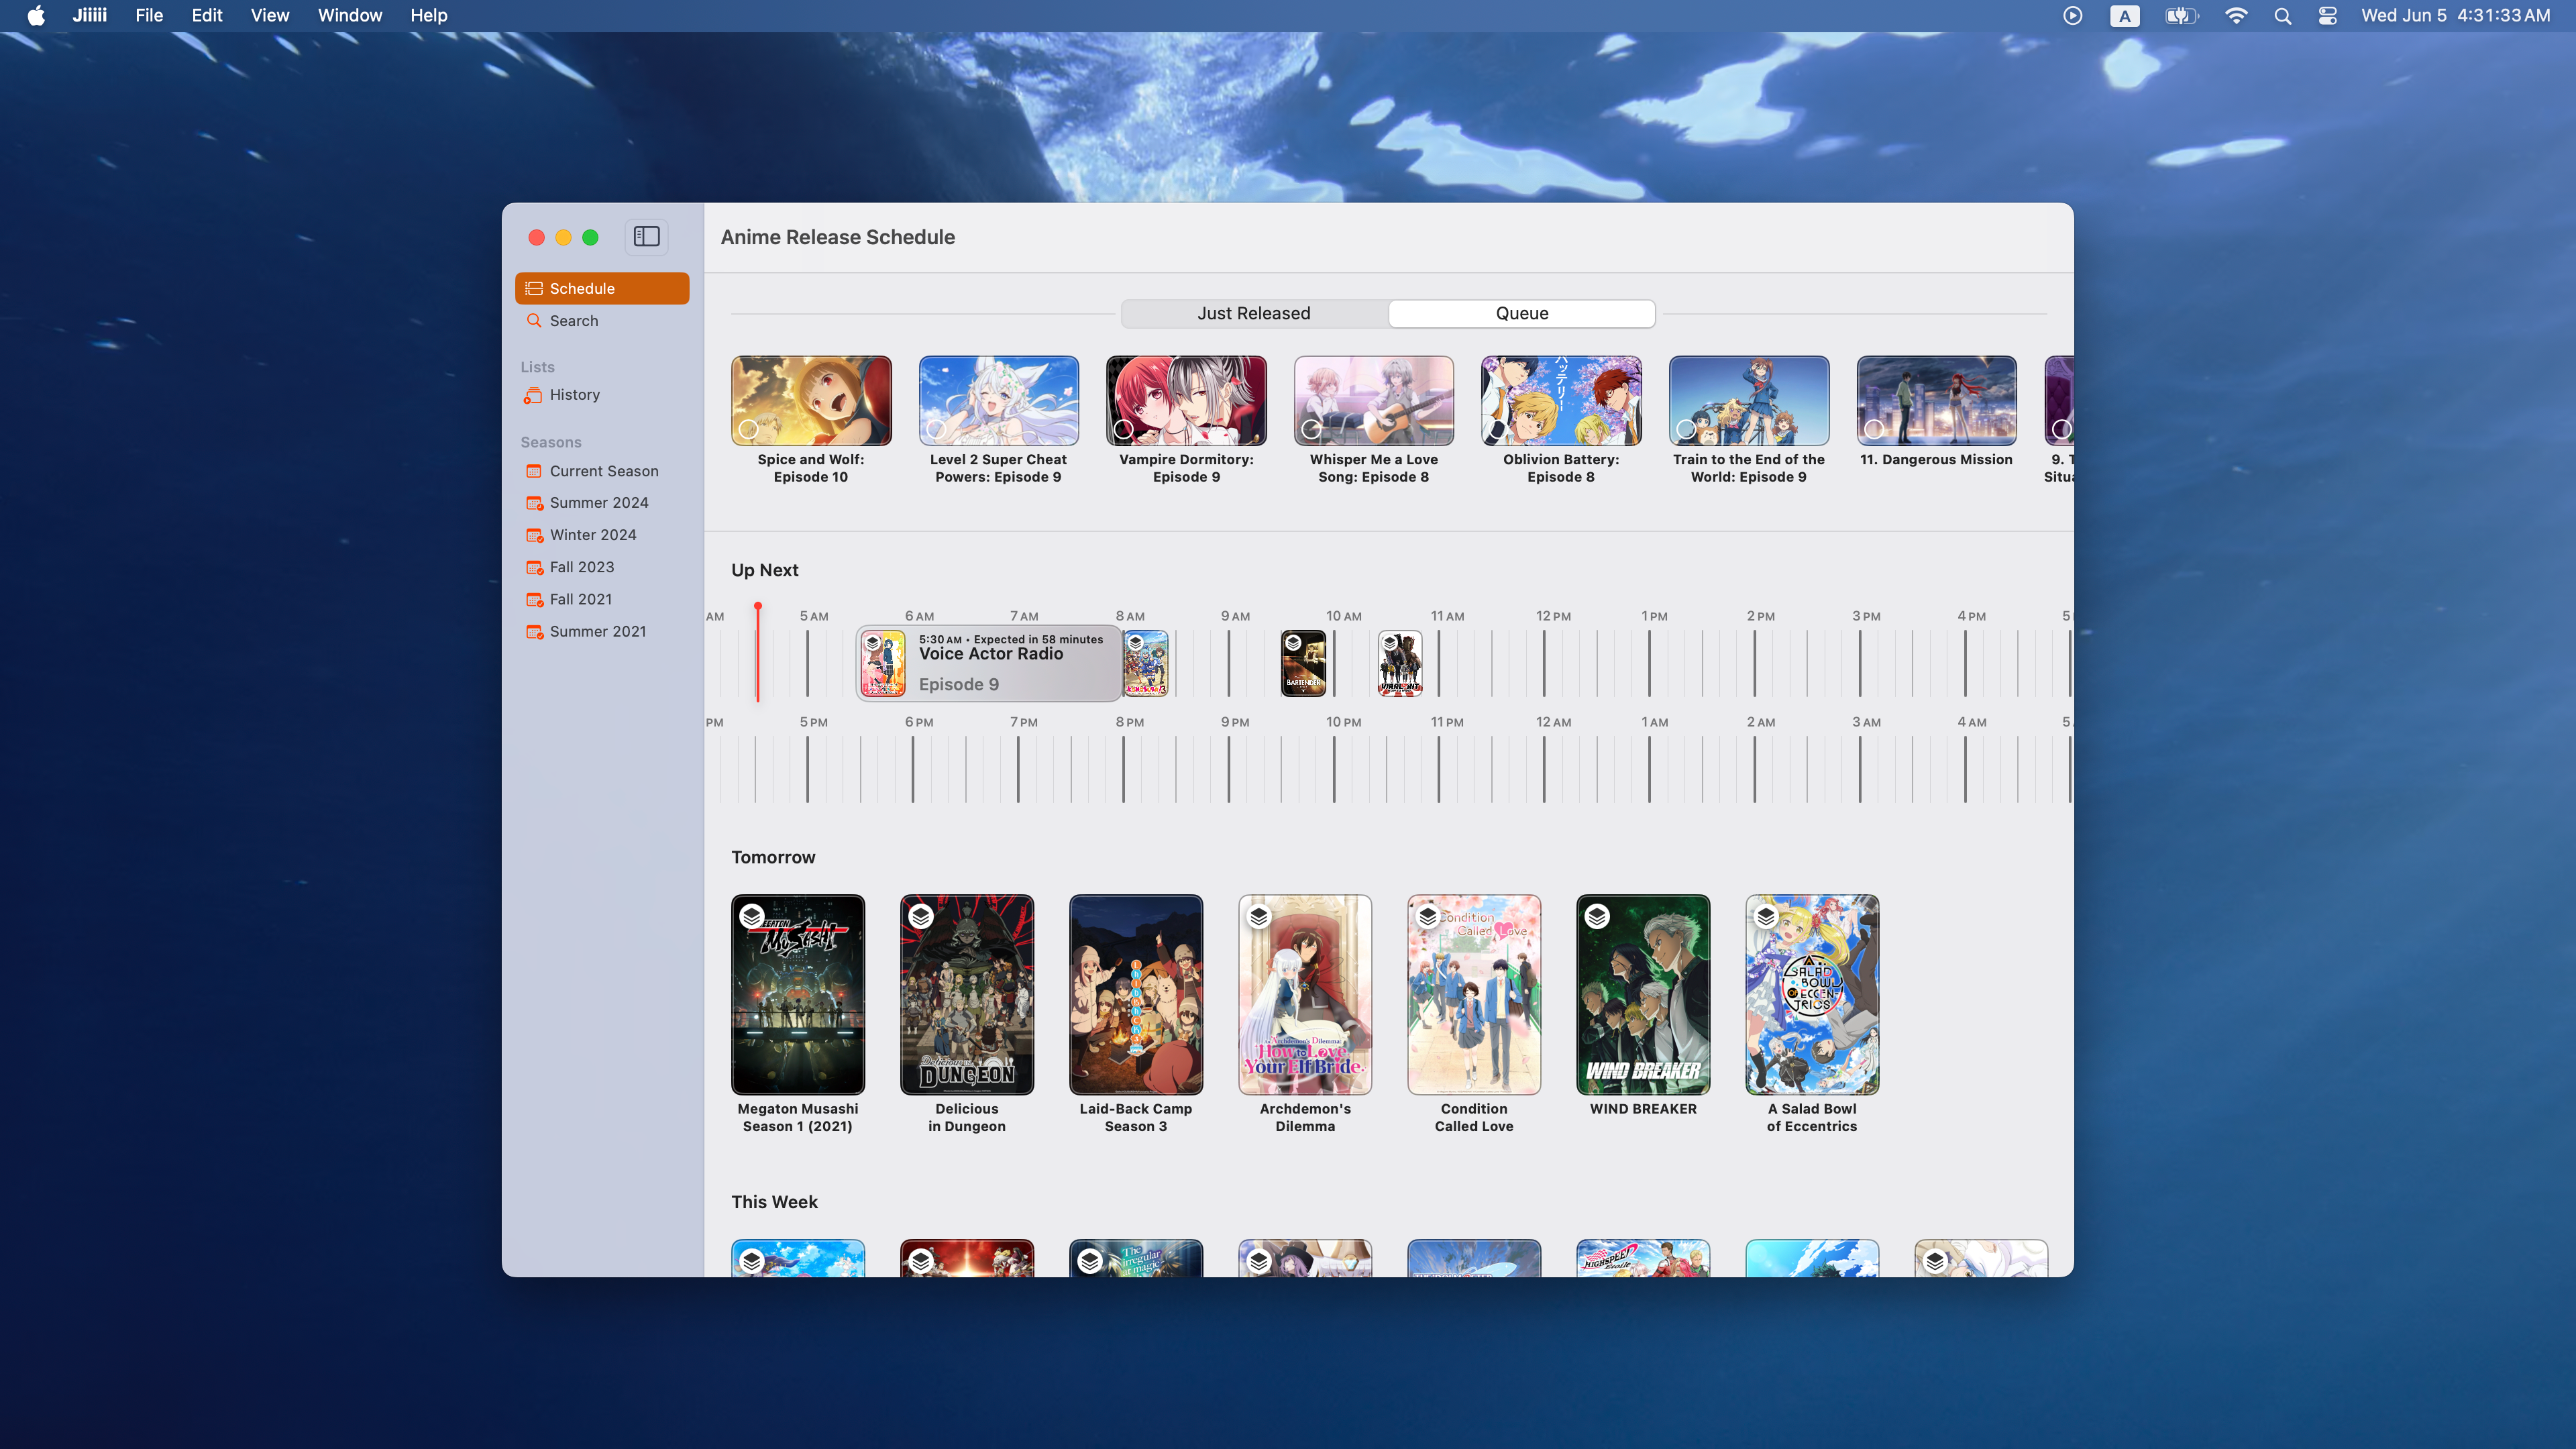Mark Spice and Wolf Episode 10 watched circle
The width and height of the screenshot is (2576, 1449).
pos(748,429)
